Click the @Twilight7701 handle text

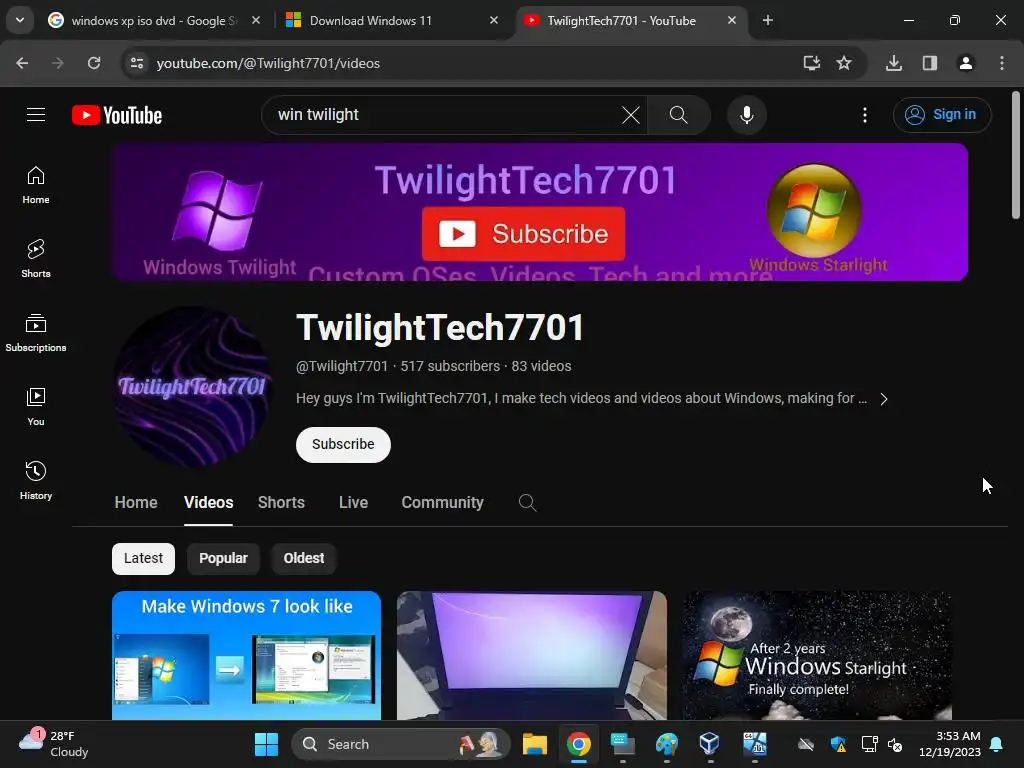pos(342,366)
